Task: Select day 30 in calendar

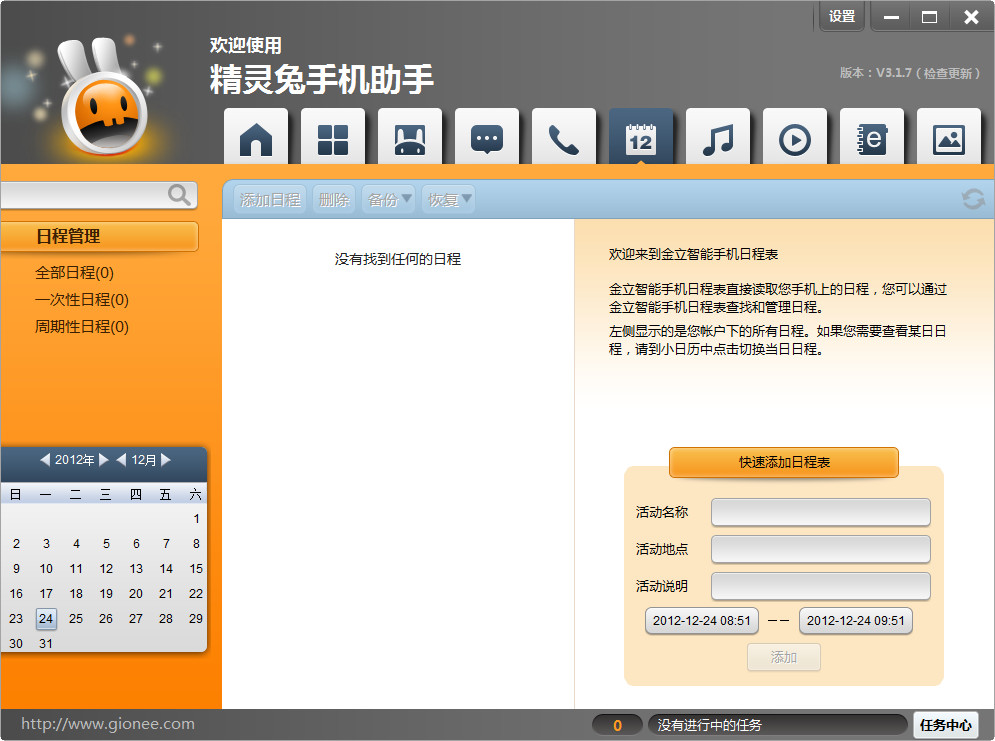Action: [16, 643]
